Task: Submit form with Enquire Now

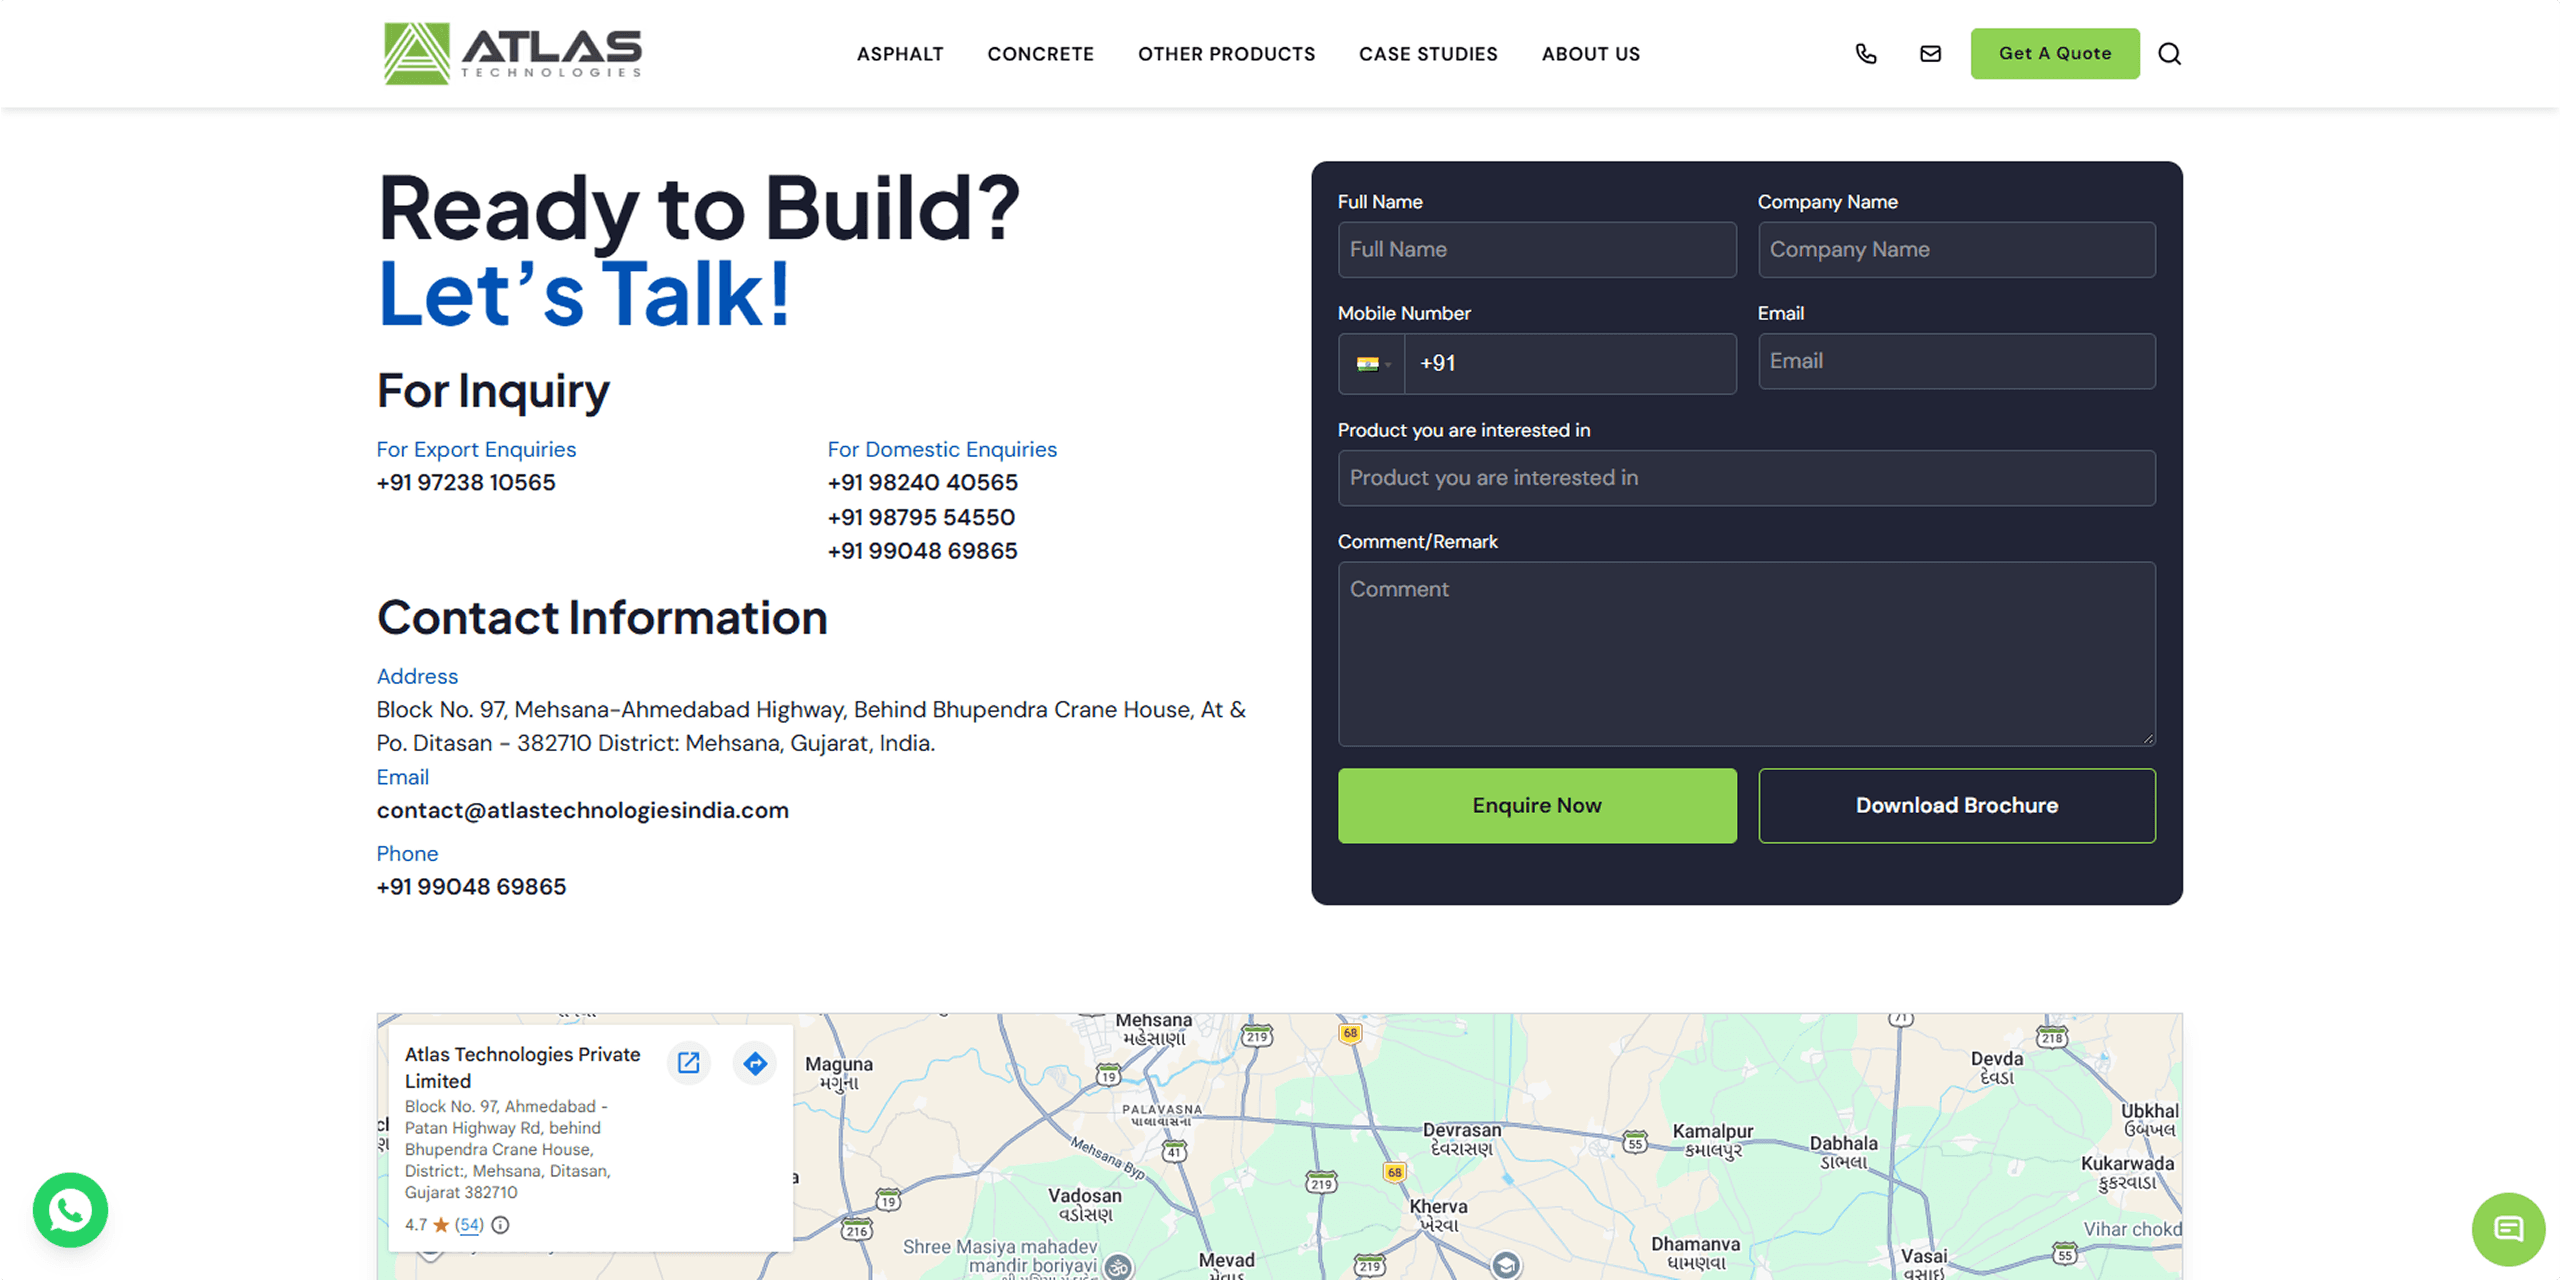Action: coord(1537,806)
